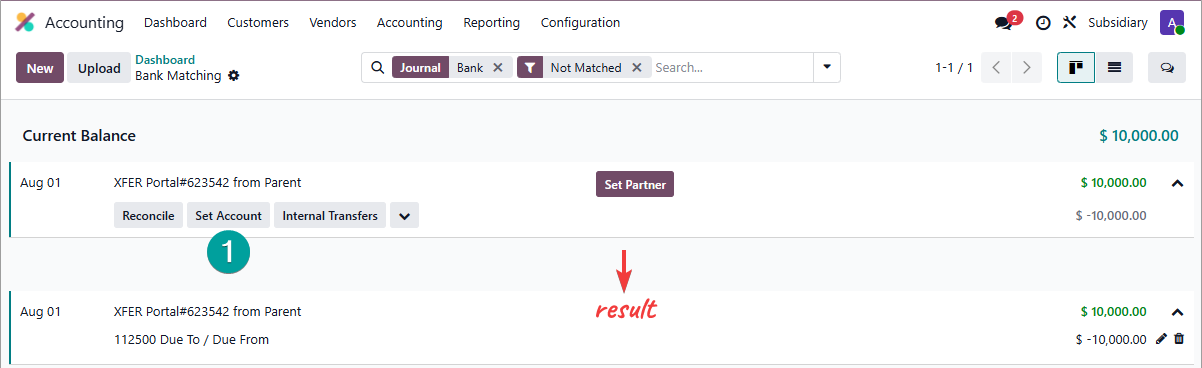This screenshot has height=368, width=1202.
Task: Edit the Due To / Due From line
Action: [1161, 339]
